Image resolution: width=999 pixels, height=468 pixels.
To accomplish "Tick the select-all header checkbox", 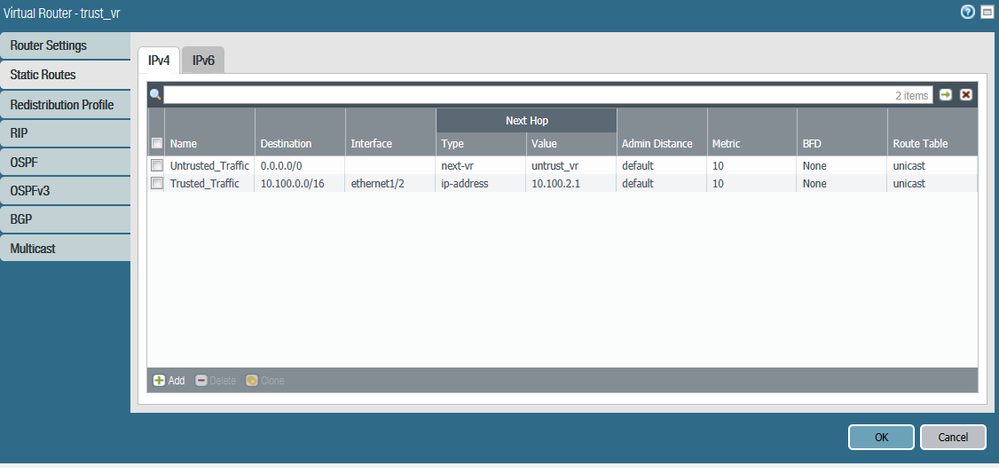I will [x=157, y=143].
